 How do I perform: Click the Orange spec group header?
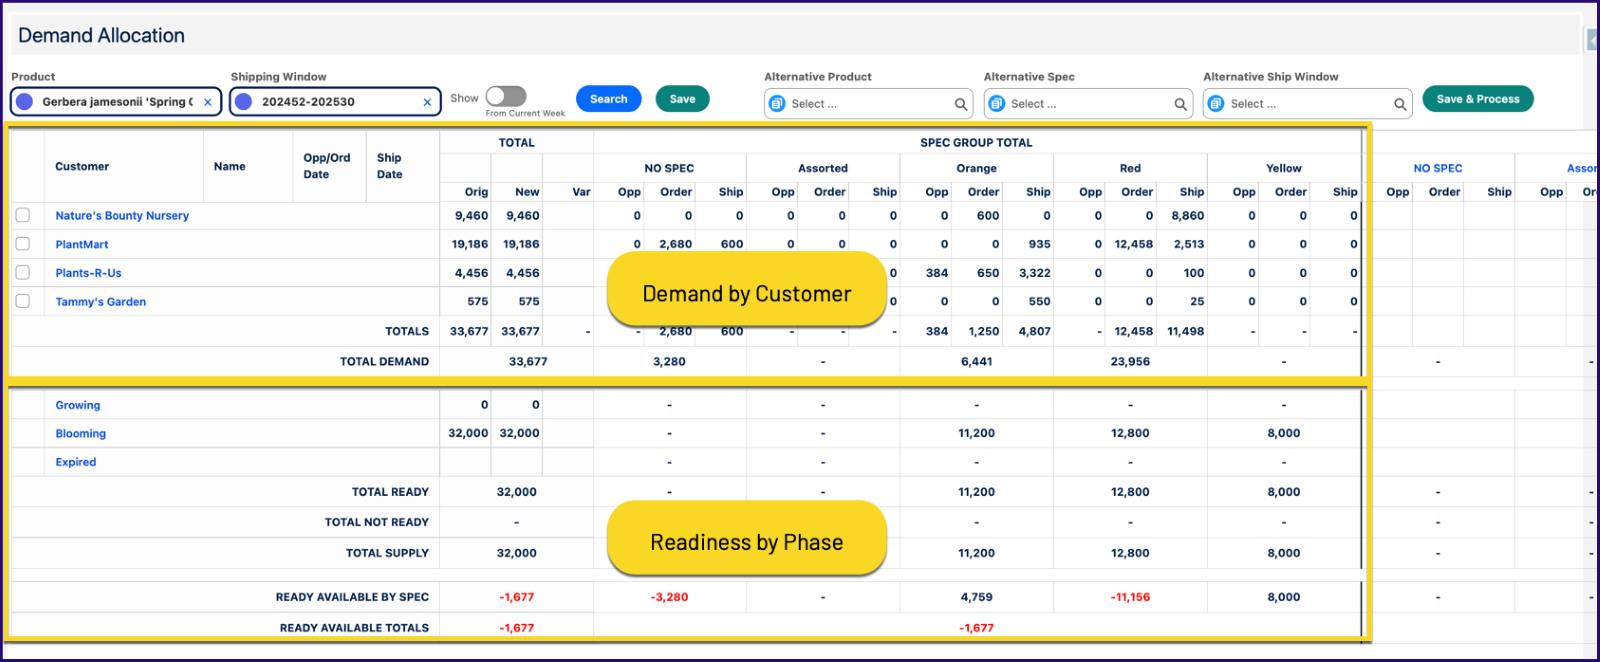(x=976, y=169)
